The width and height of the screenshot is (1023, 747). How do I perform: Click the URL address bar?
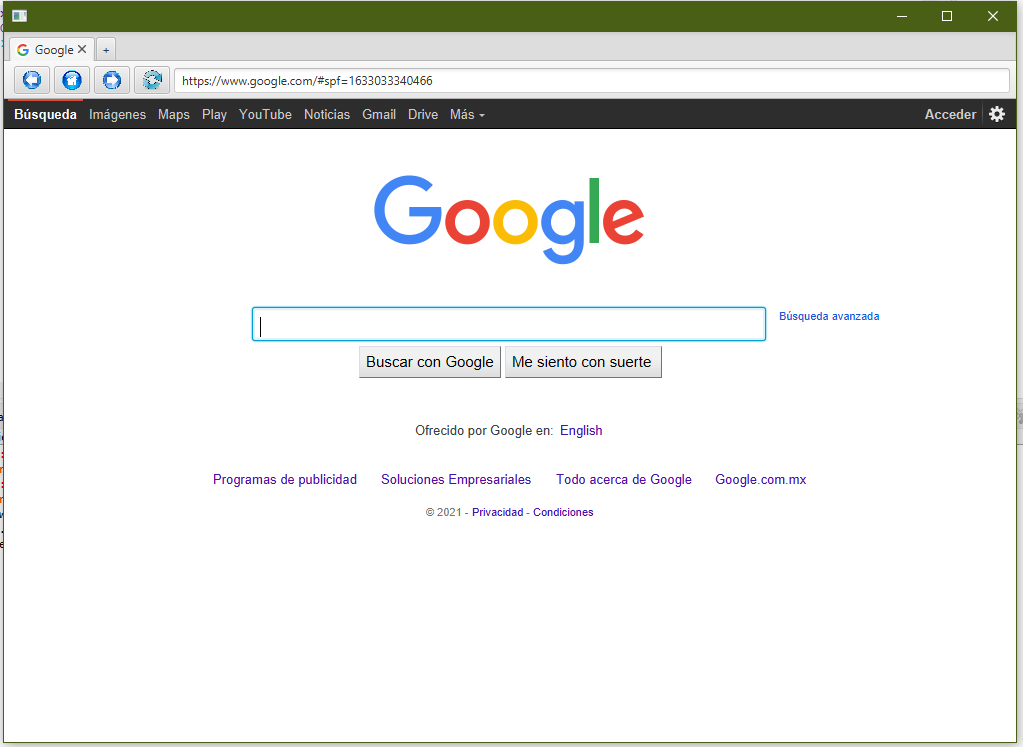tap(592, 81)
